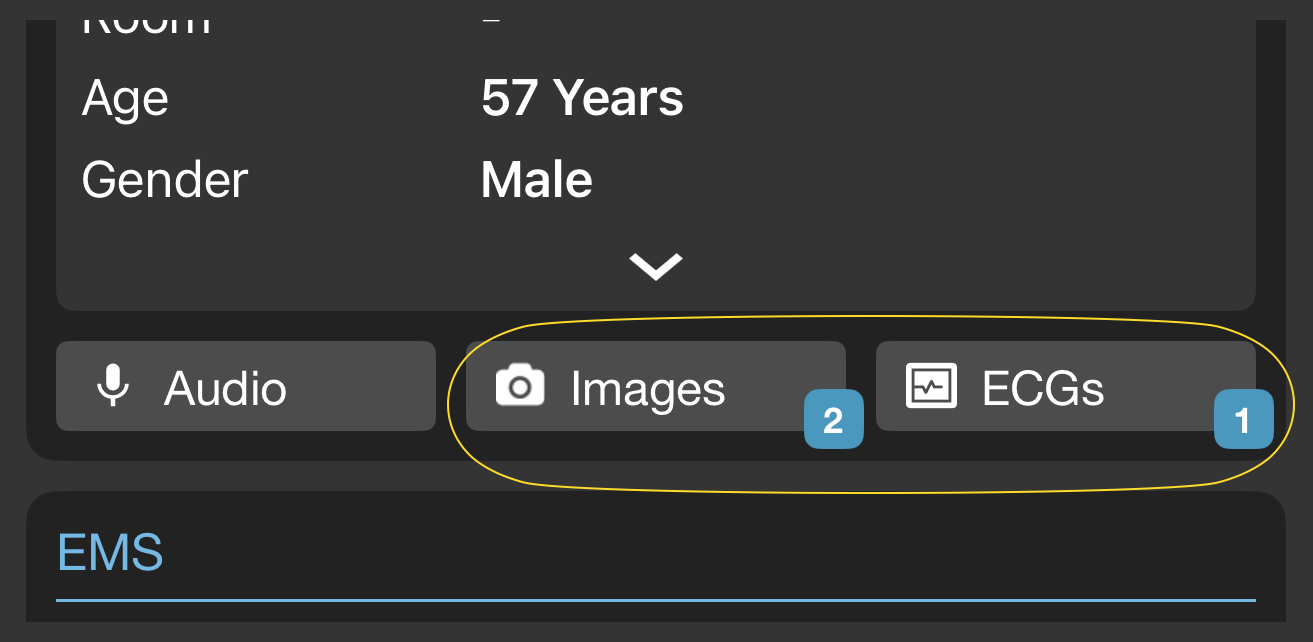Expand patient details with down chevron
This screenshot has width=1313, height=642.
pos(656,266)
